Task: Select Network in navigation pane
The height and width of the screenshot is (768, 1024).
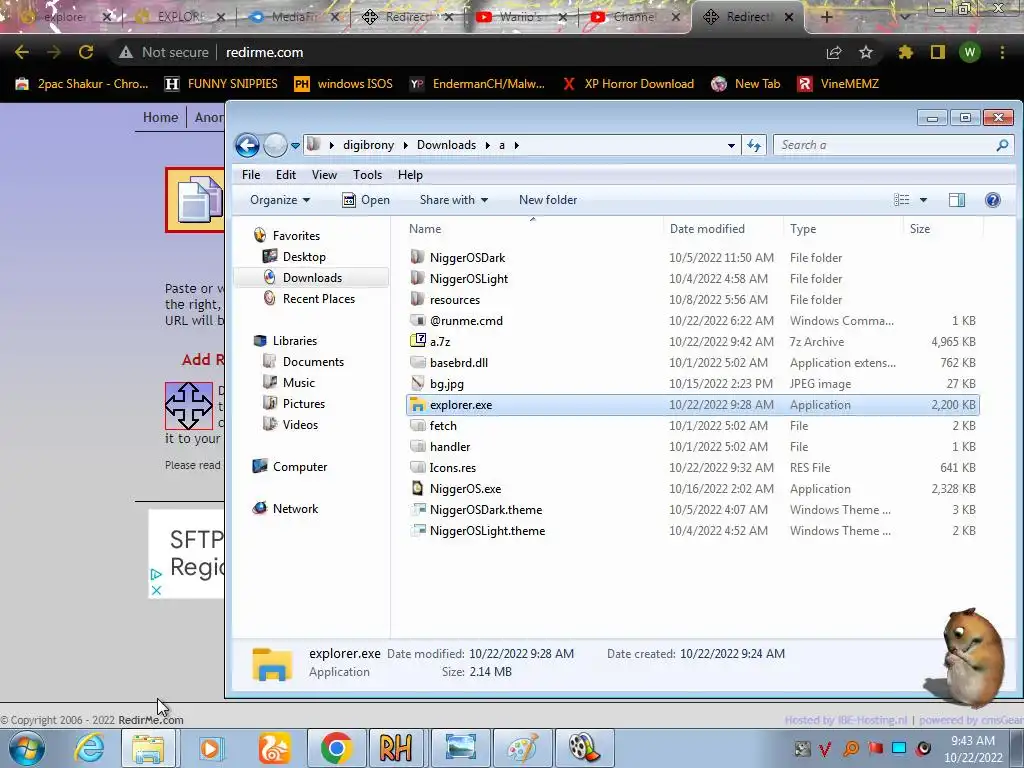Action: click(295, 508)
